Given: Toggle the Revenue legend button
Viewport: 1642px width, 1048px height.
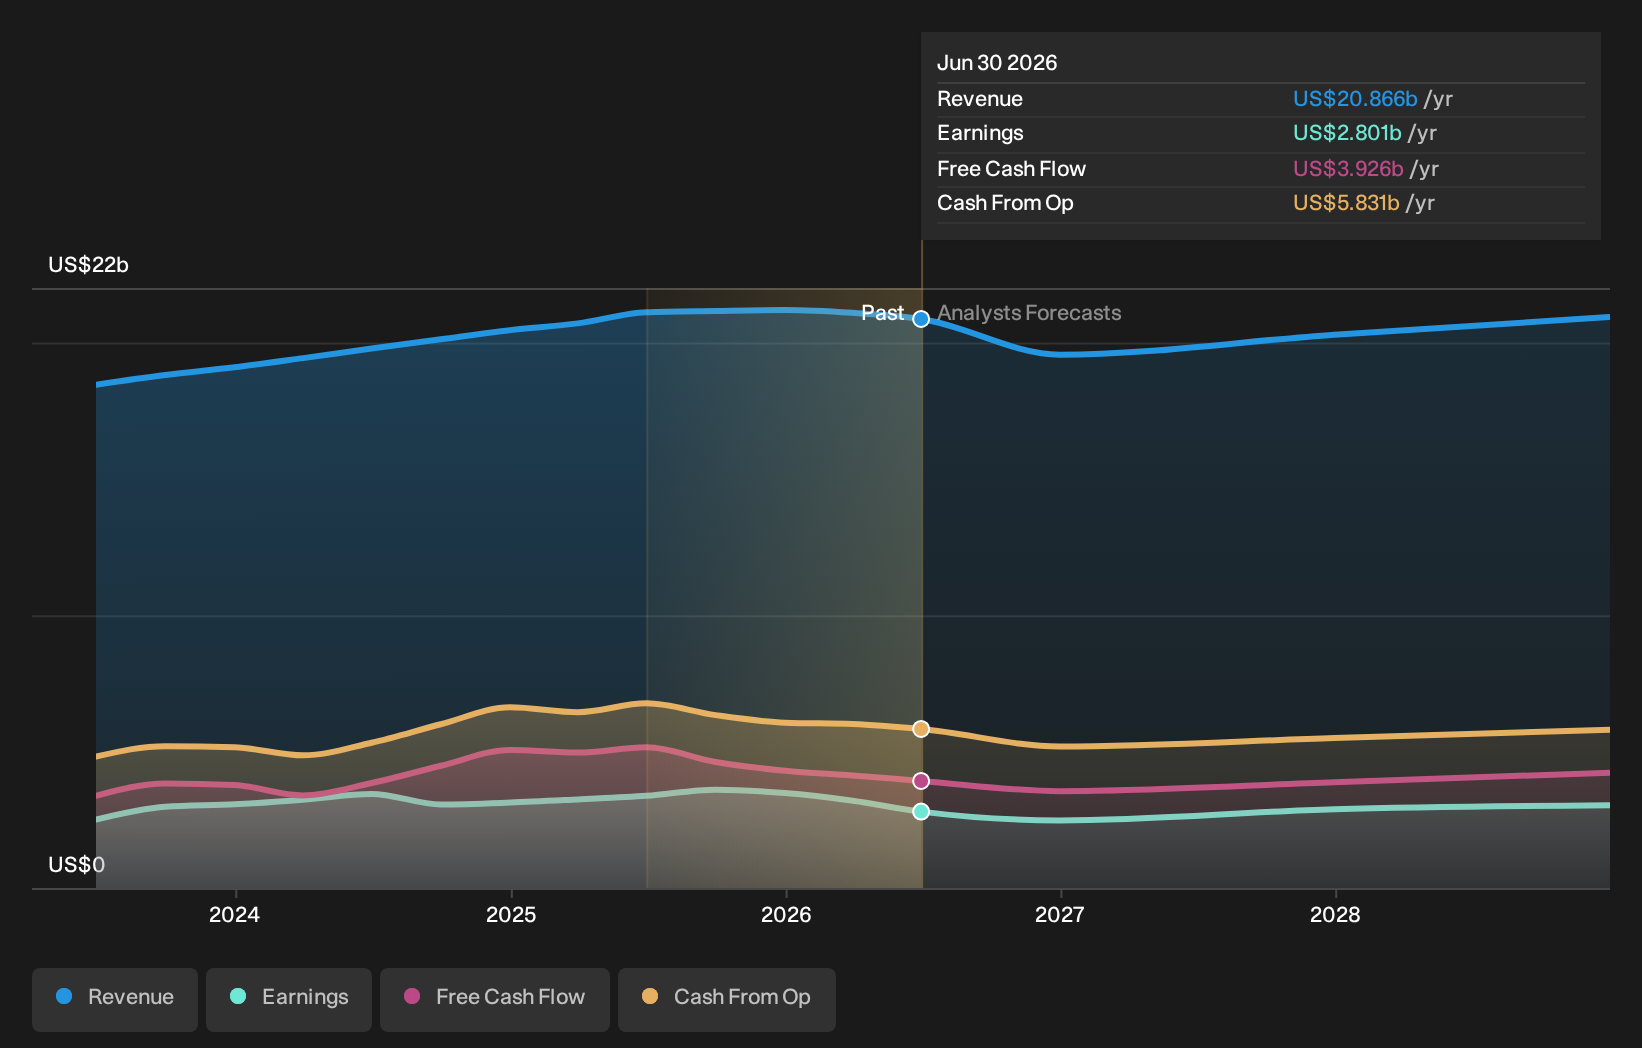Looking at the screenshot, I should point(115,999).
